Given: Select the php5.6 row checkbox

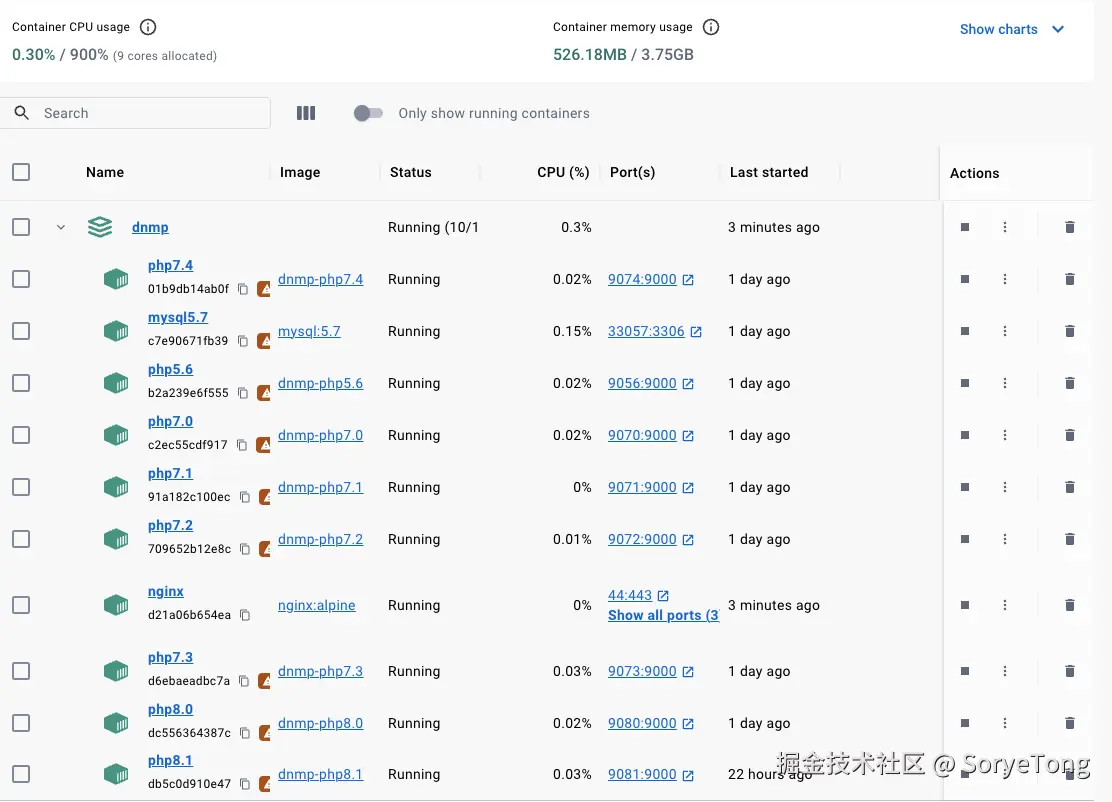Looking at the screenshot, I should pos(21,383).
